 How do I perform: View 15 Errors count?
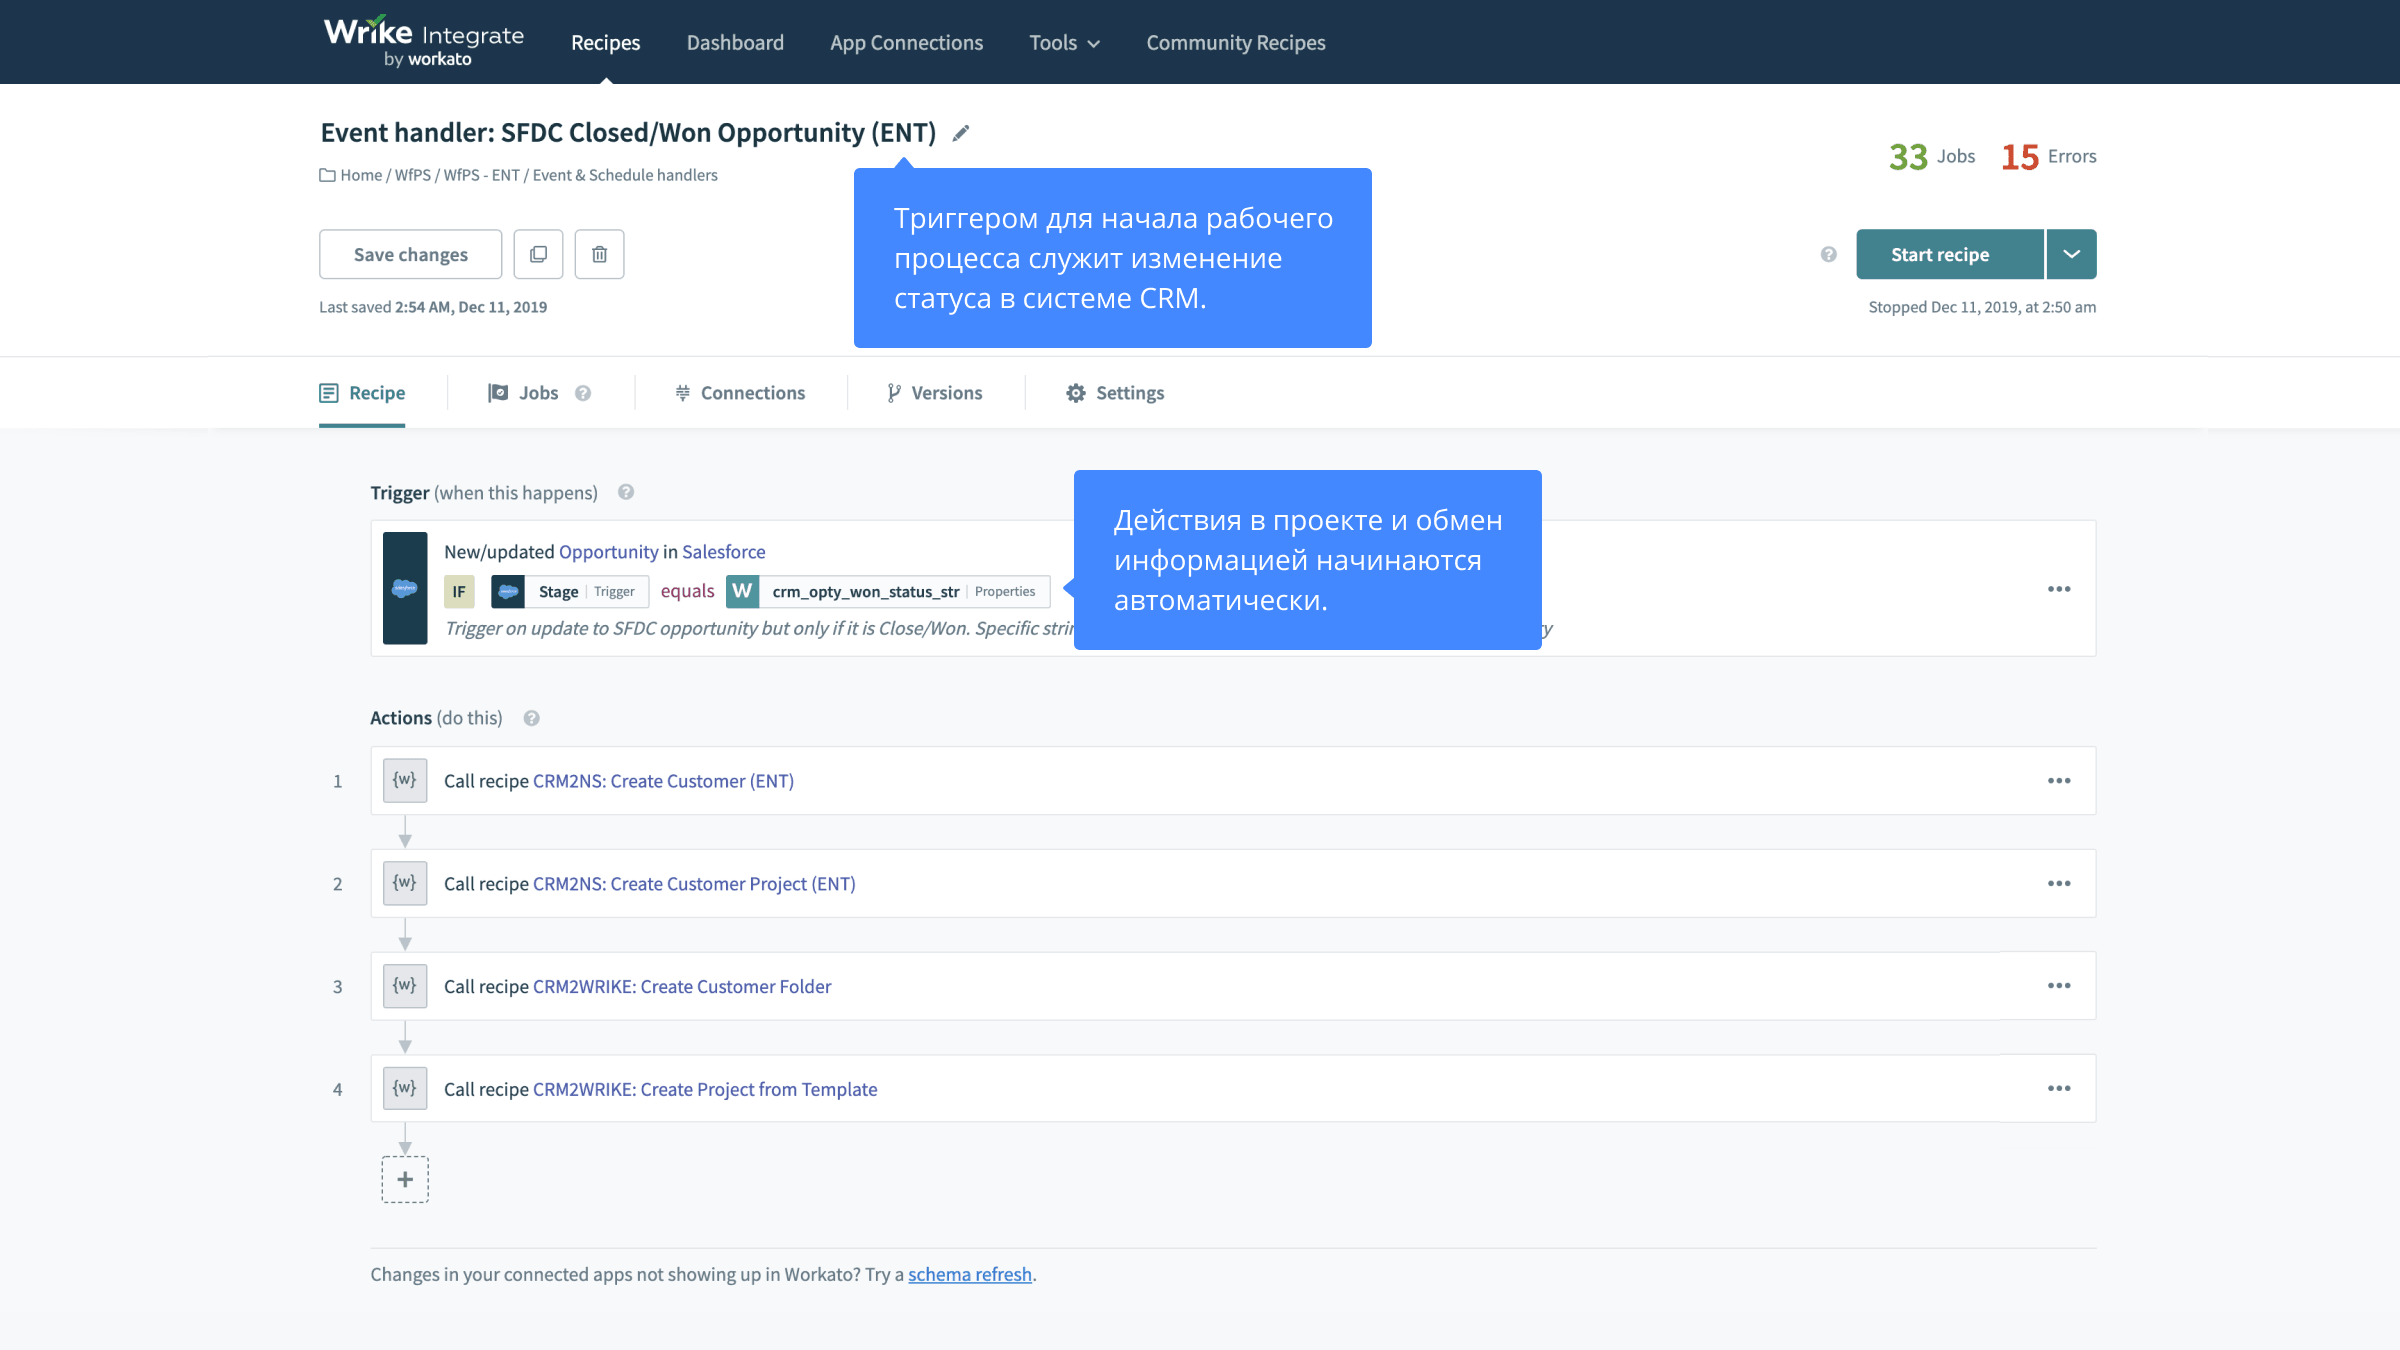click(2048, 156)
